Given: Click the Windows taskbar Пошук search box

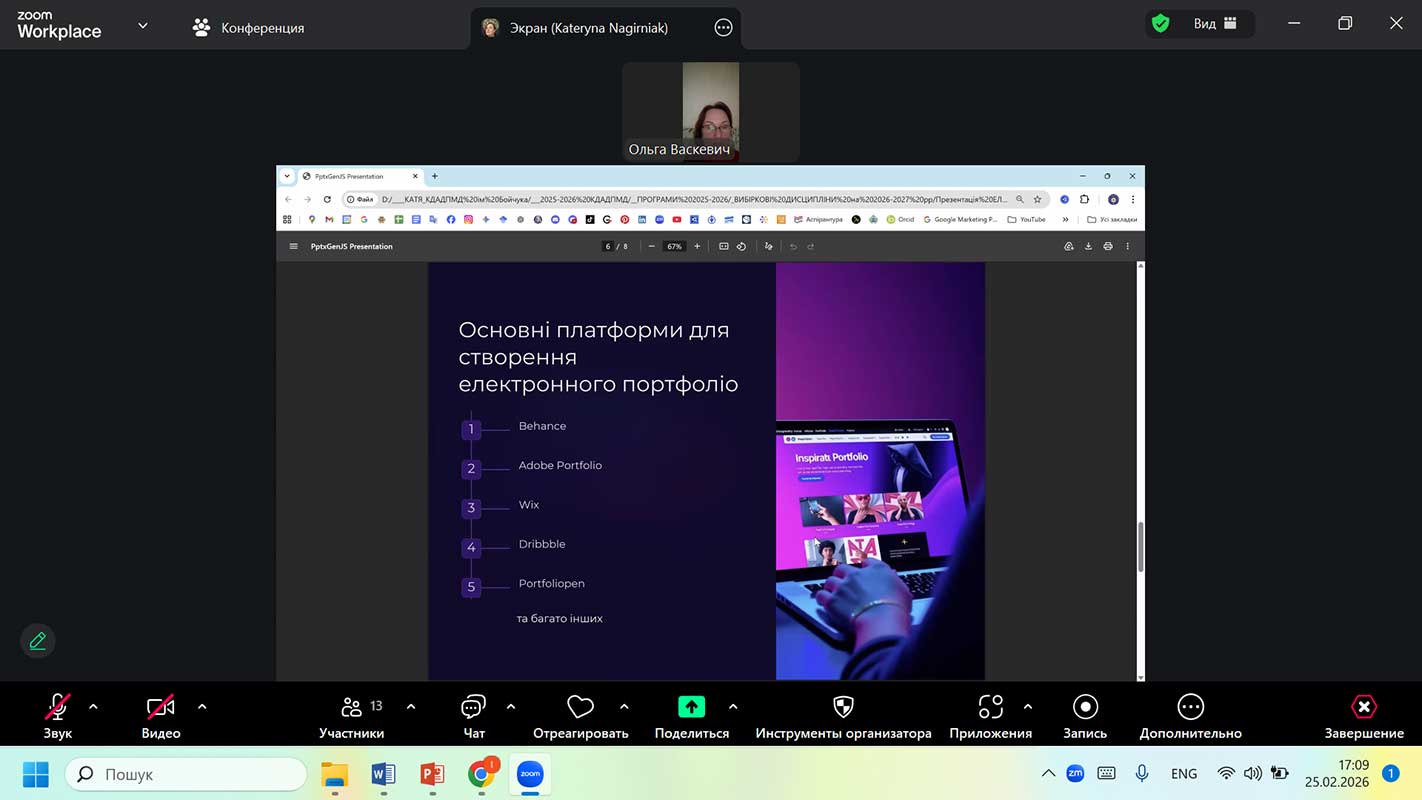Looking at the screenshot, I should point(186,774).
